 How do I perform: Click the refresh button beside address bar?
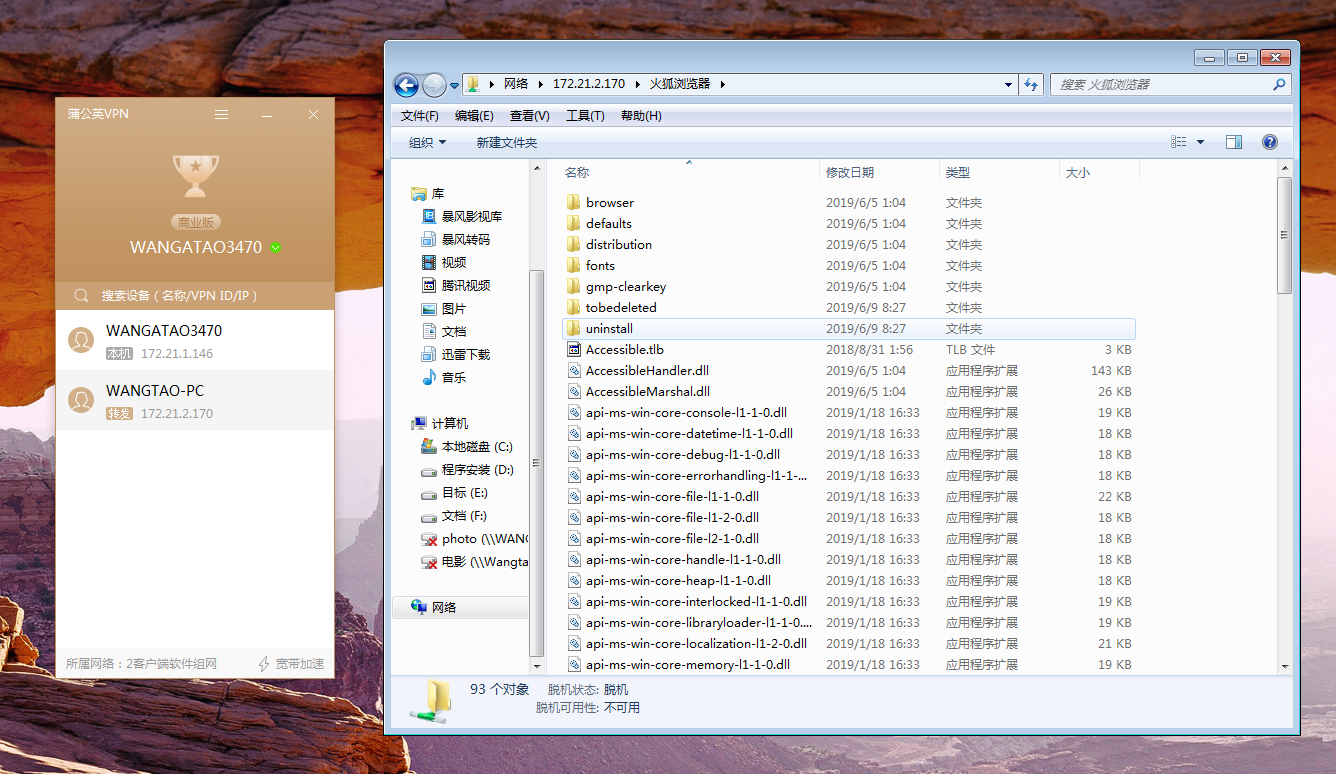(x=1032, y=85)
